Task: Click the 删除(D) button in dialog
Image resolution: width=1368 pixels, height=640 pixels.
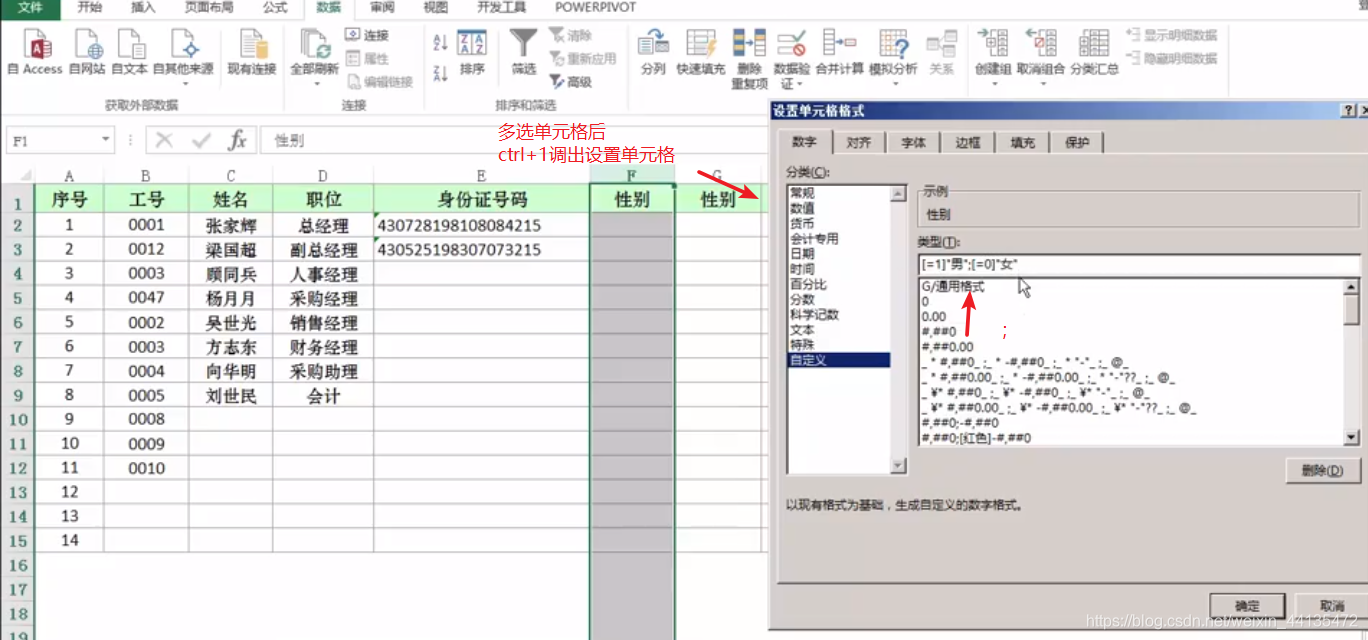Action: point(1322,471)
